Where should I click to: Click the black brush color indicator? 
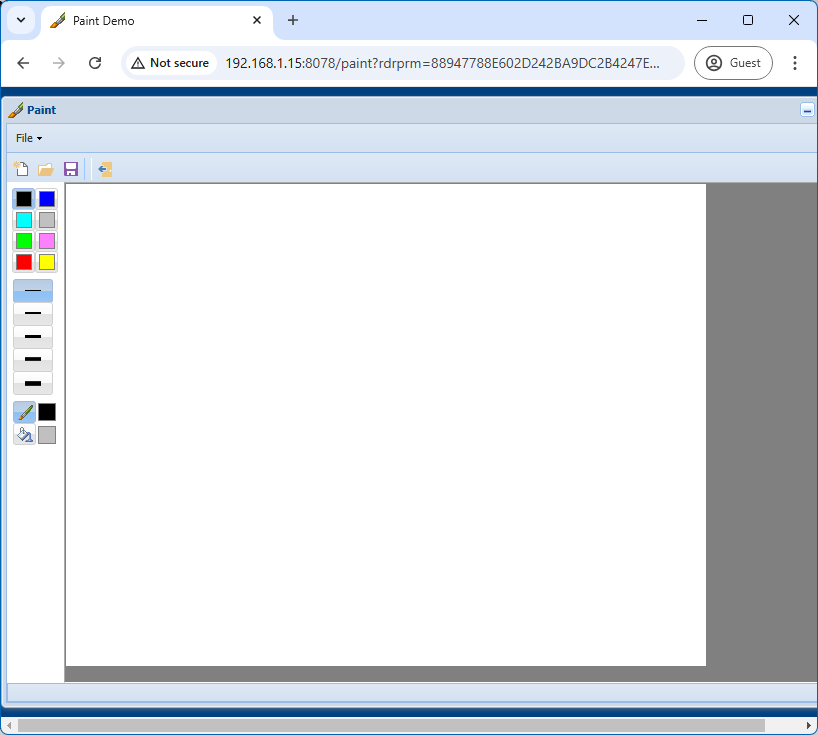pos(47,412)
